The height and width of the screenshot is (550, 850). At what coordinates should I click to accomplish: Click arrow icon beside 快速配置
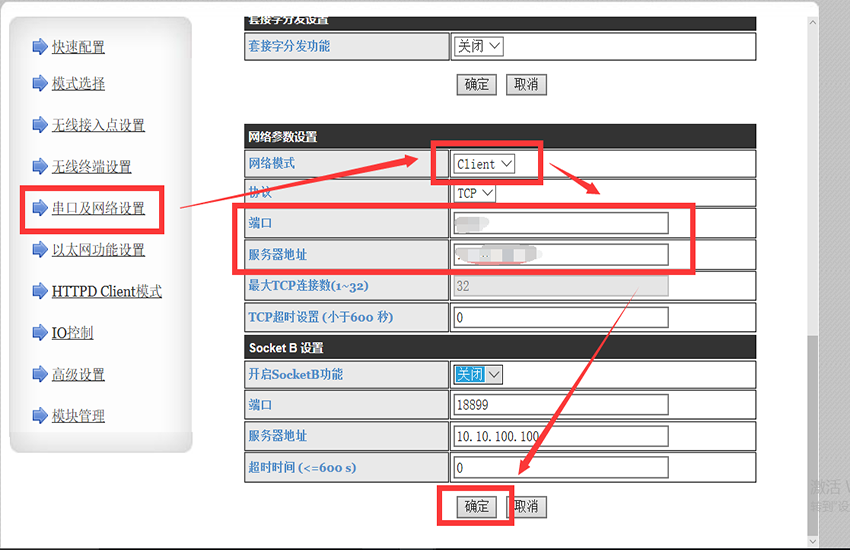39,47
